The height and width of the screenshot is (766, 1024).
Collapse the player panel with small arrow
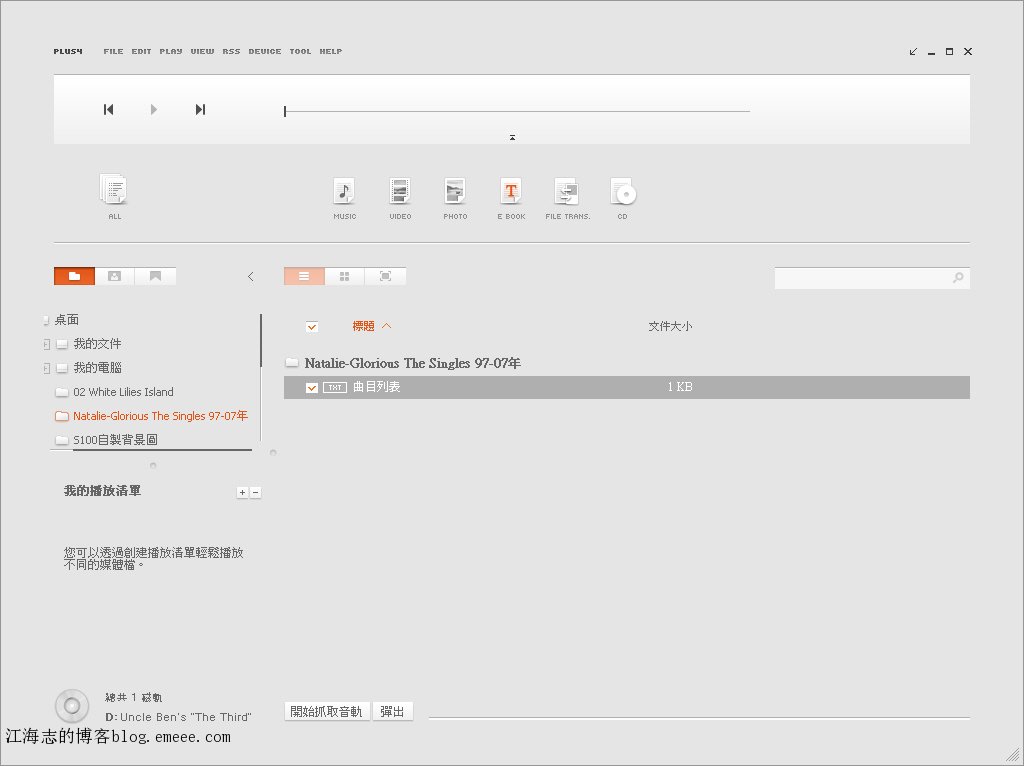[x=513, y=138]
